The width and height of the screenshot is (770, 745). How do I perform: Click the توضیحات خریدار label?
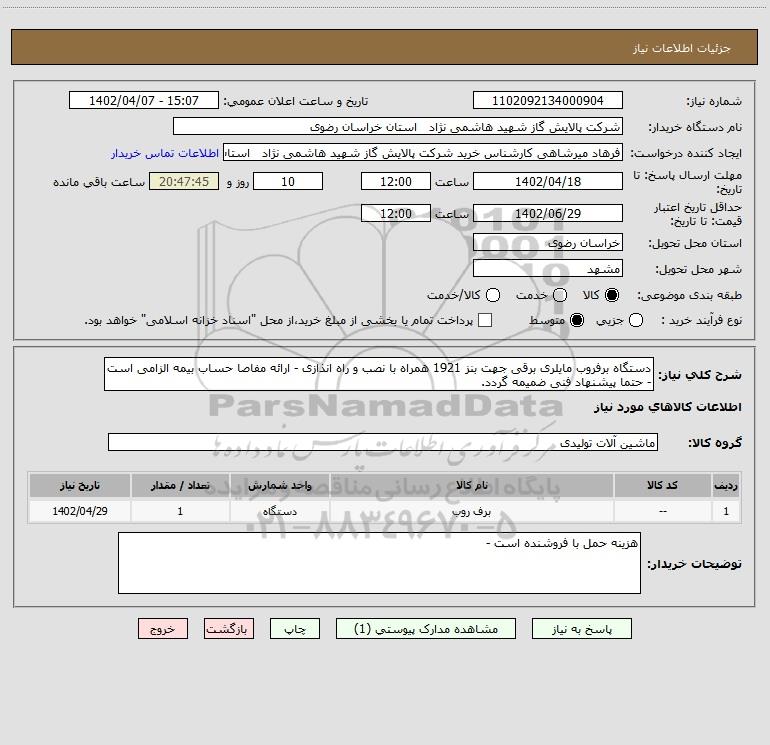click(x=694, y=564)
